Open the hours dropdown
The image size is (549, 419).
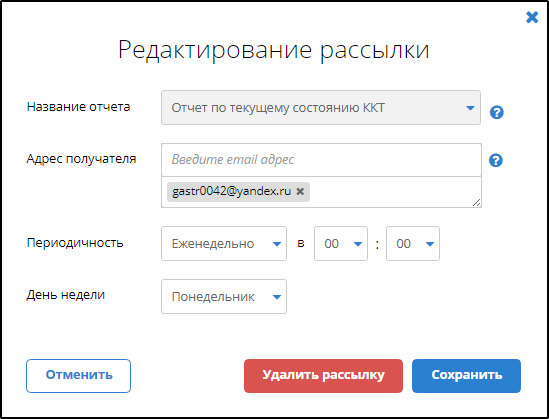tap(341, 244)
